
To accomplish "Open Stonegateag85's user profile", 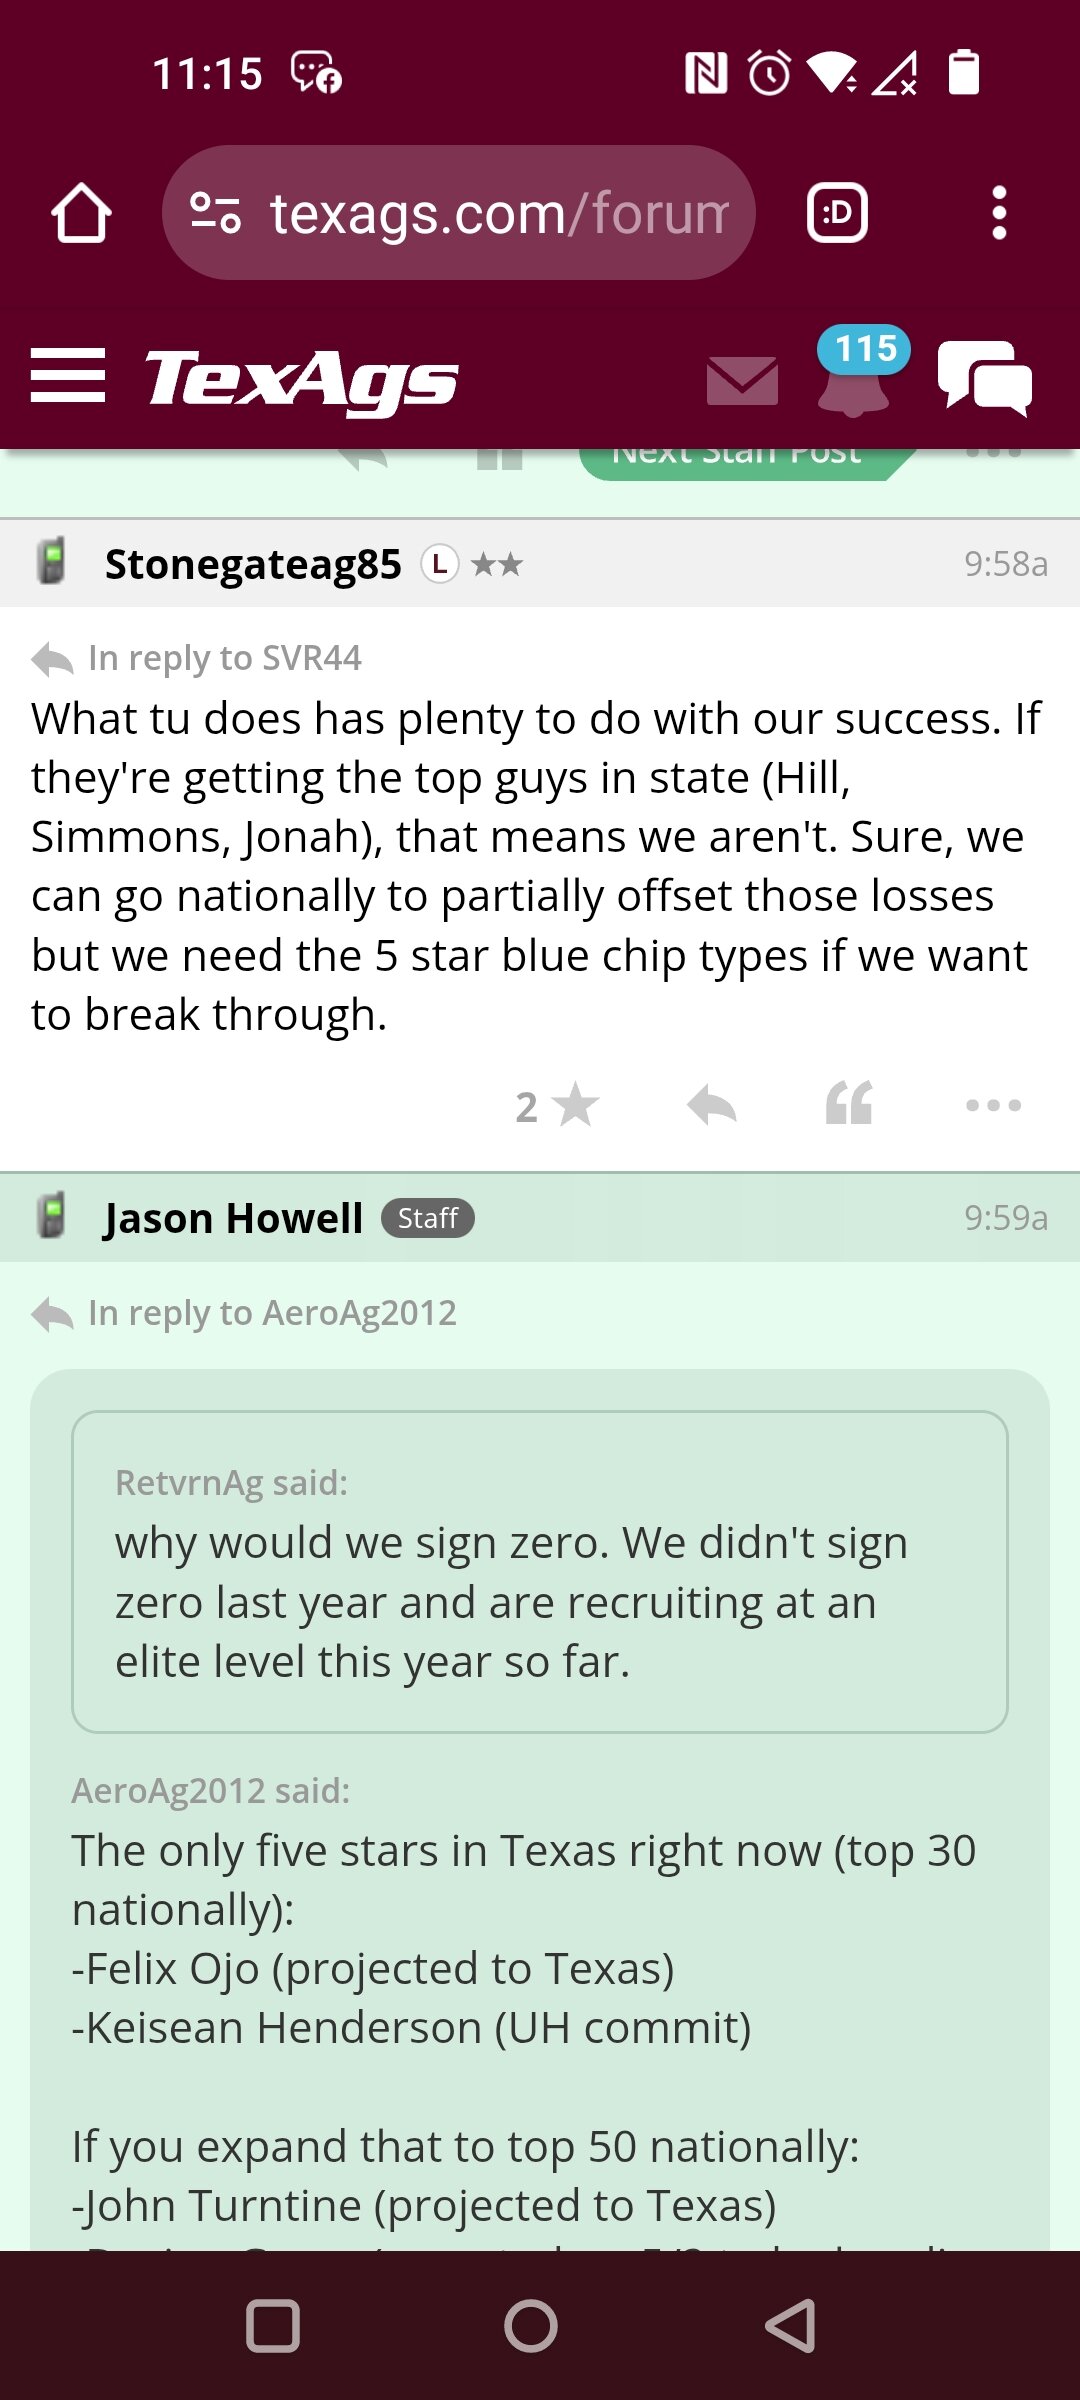I will [253, 564].
